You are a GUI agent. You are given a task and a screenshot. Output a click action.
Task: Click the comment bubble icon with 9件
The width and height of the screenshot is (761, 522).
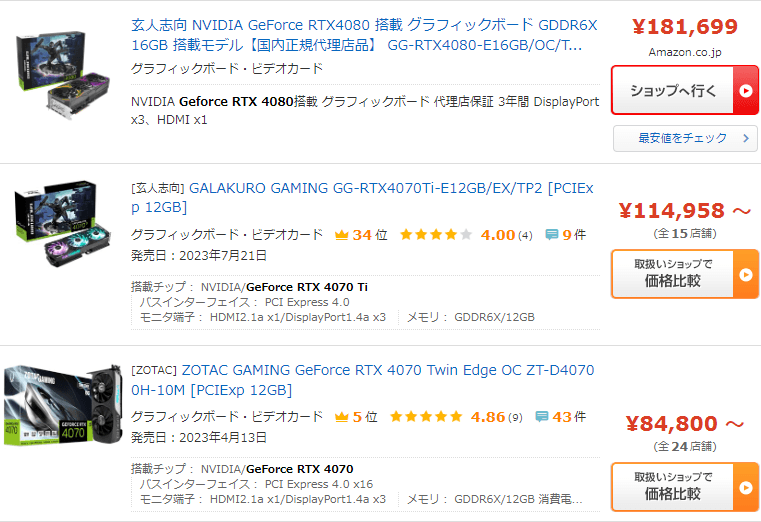(x=552, y=235)
